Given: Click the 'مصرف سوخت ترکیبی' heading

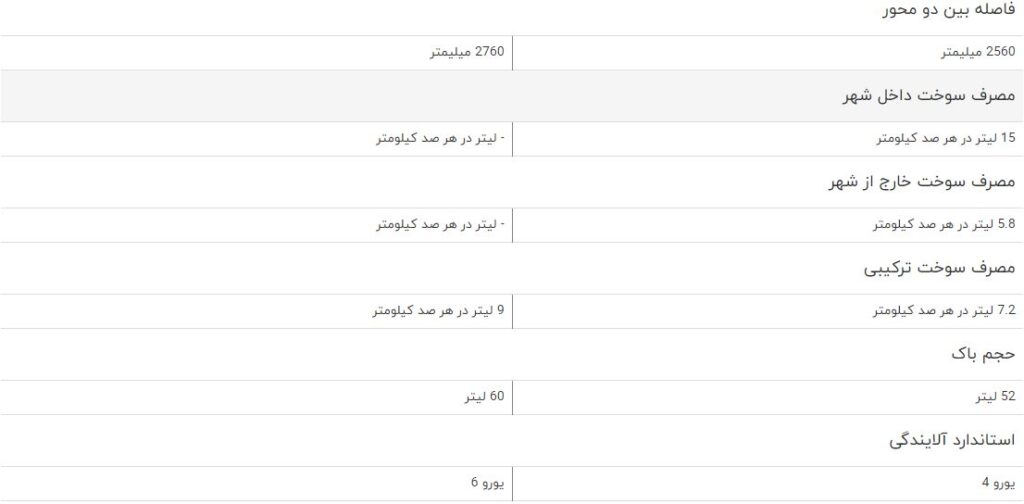Looking at the screenshot, I should 940,268.
